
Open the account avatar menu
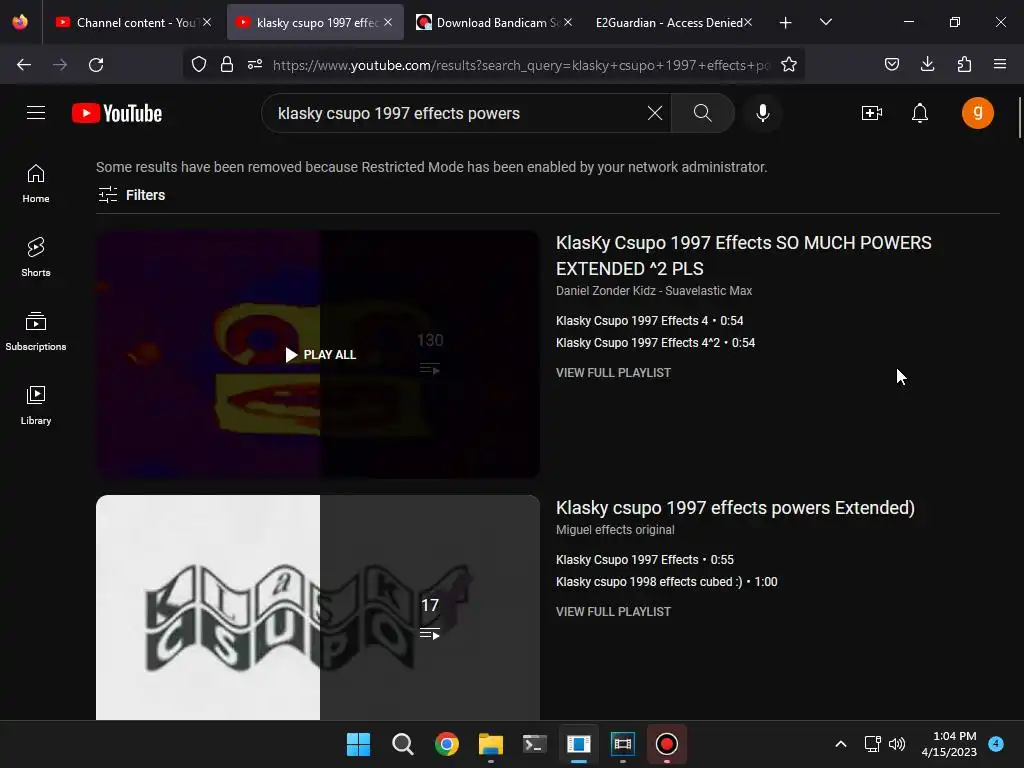pos(977,113)
